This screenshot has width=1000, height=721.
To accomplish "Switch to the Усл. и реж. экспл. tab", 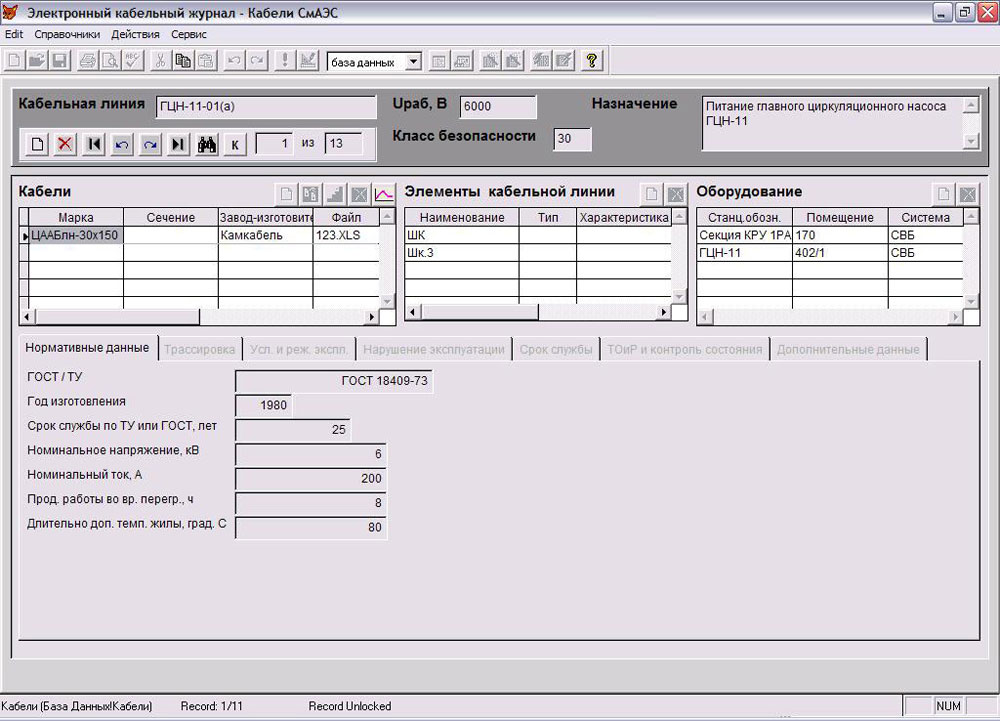I will coord(298,349).
